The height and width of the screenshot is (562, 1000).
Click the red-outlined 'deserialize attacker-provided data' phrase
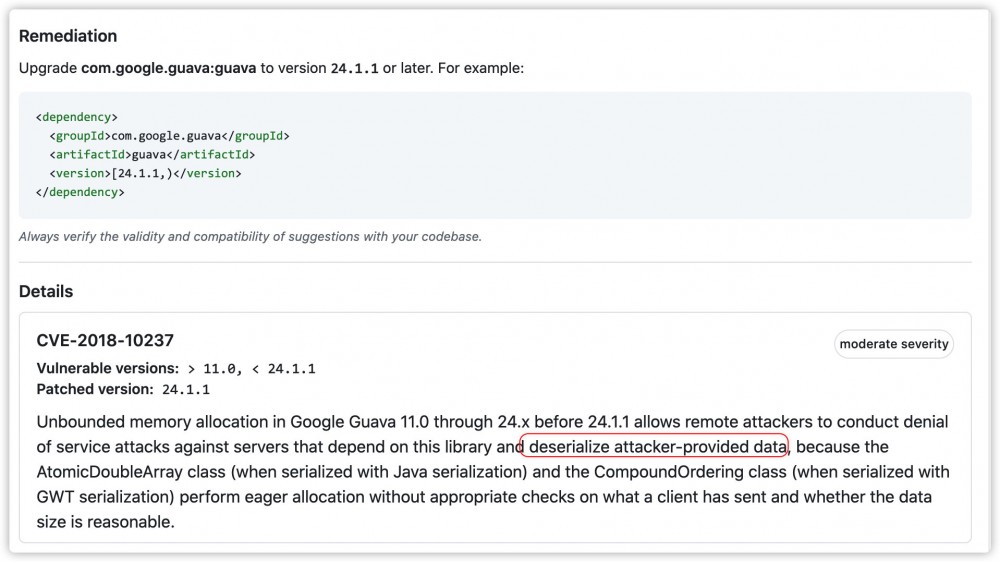click(x=655, y=446)
